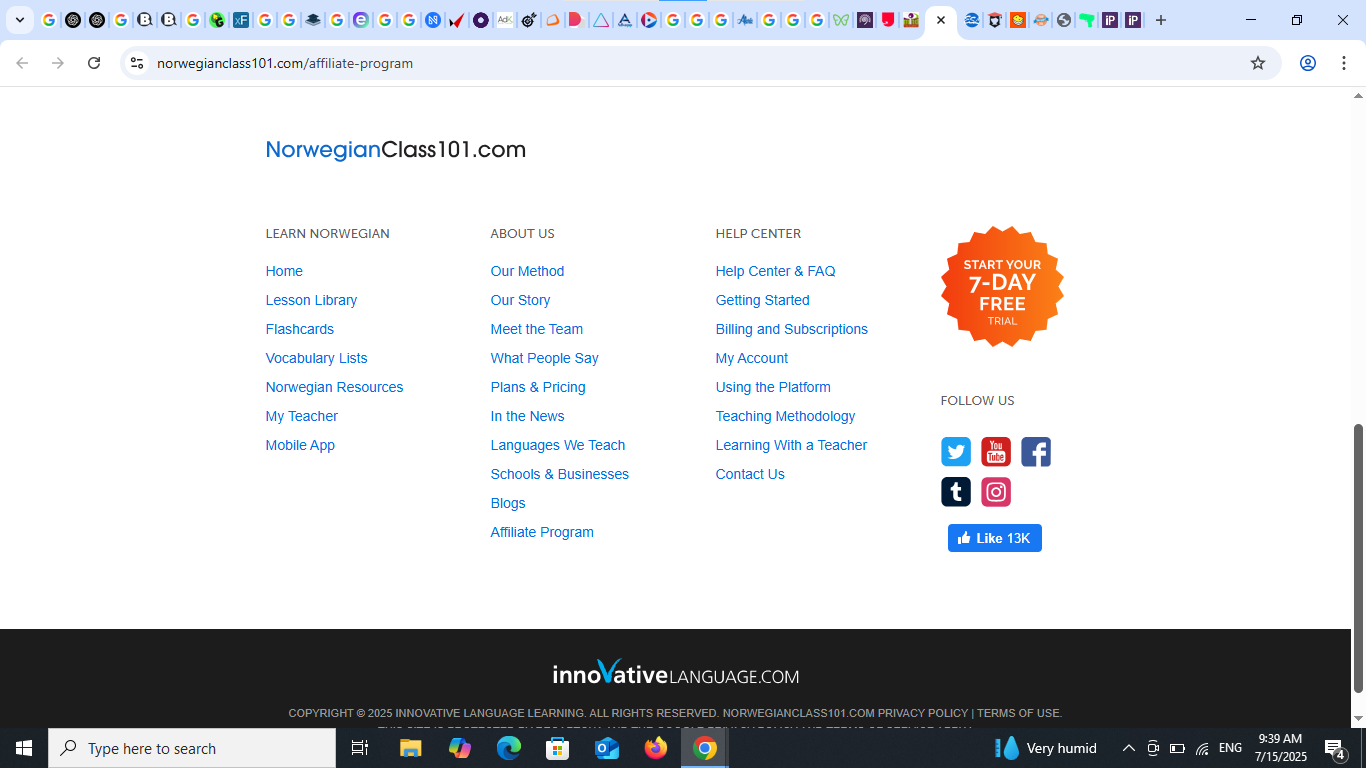The width and height of the screenshot is (1366, 768).
Task: Open the Copilot taskbar icon
Action: (460, 748)
